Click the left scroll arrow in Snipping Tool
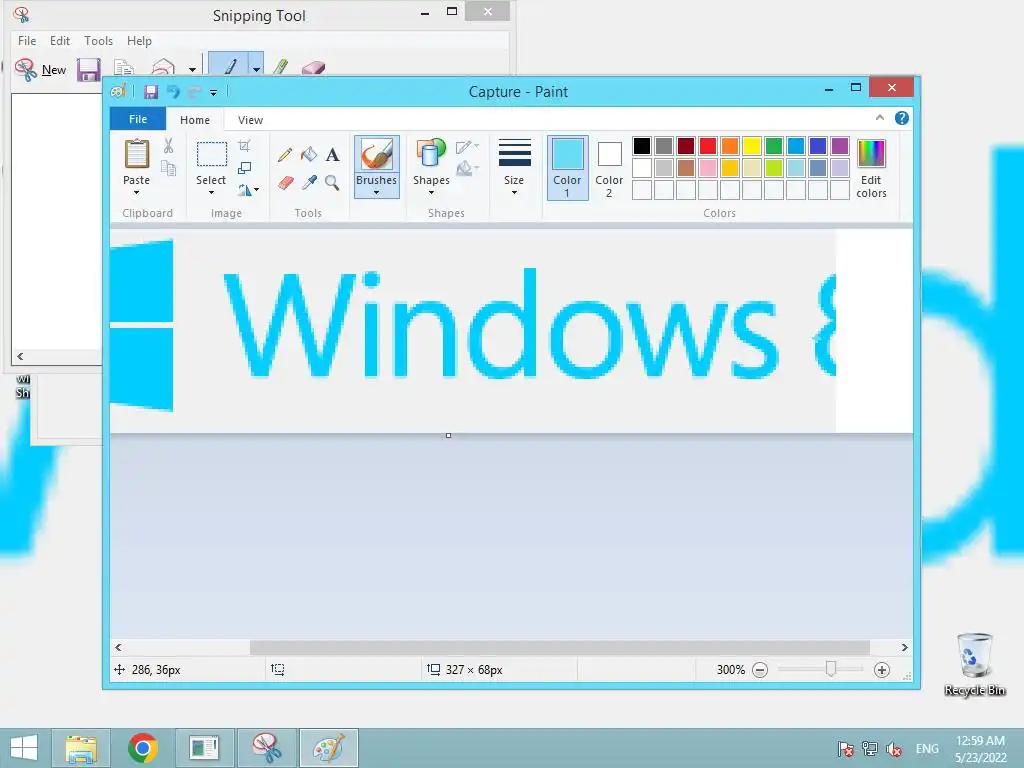 [20, 357]
